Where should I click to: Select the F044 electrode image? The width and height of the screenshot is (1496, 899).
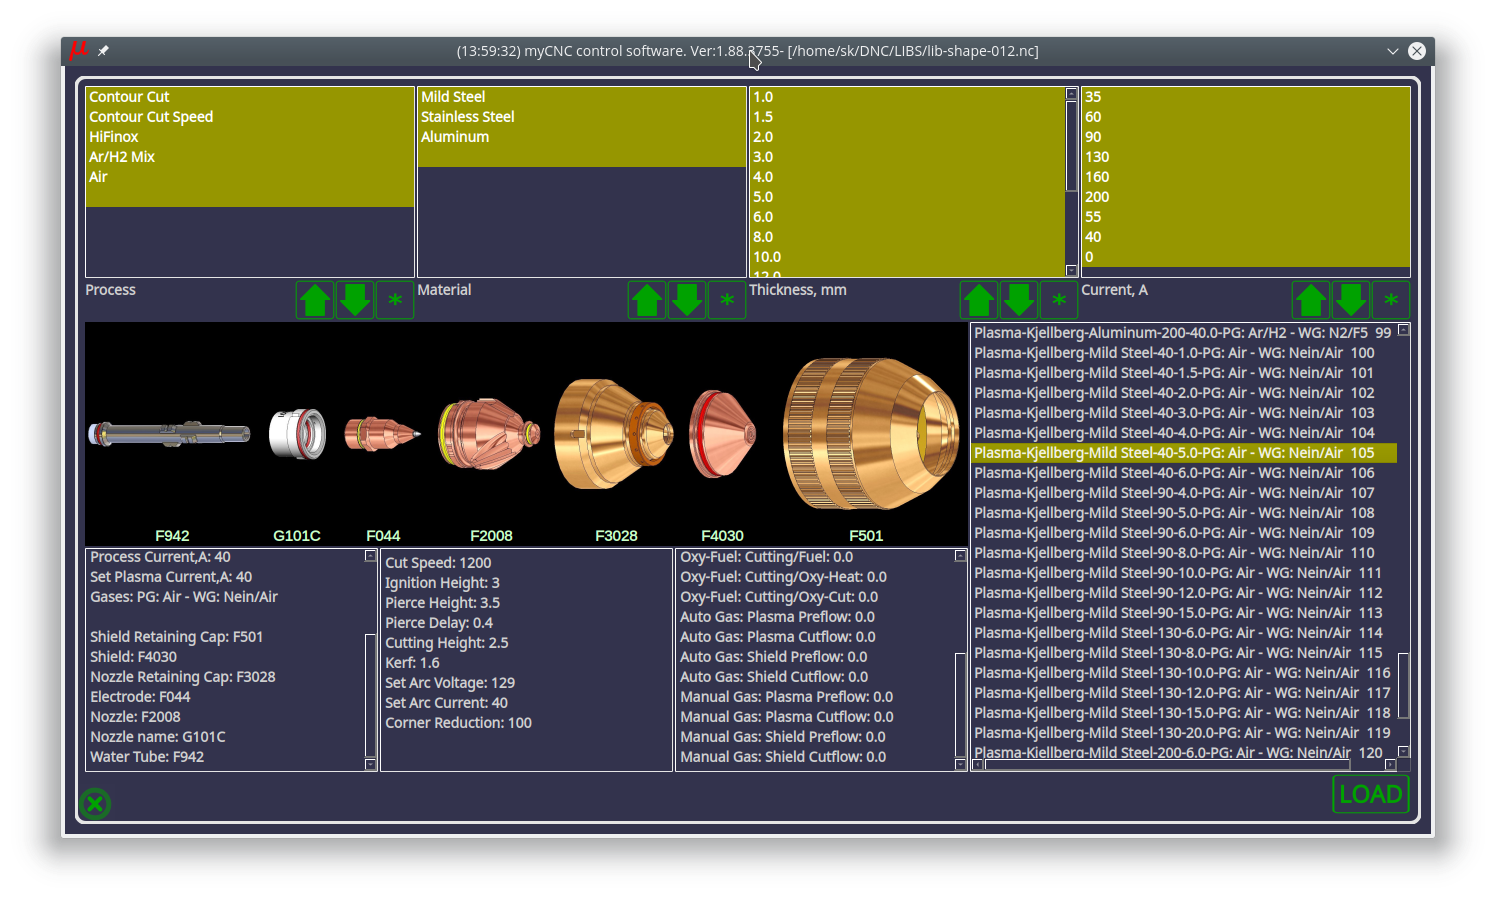(x=383, y=434)
